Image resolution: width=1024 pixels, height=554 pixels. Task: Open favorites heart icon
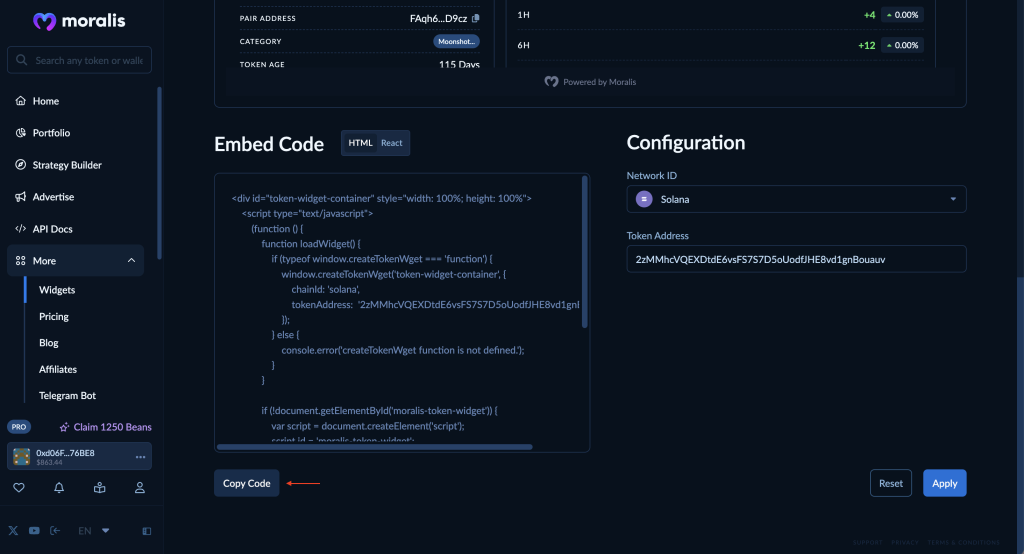pos(19,487)
